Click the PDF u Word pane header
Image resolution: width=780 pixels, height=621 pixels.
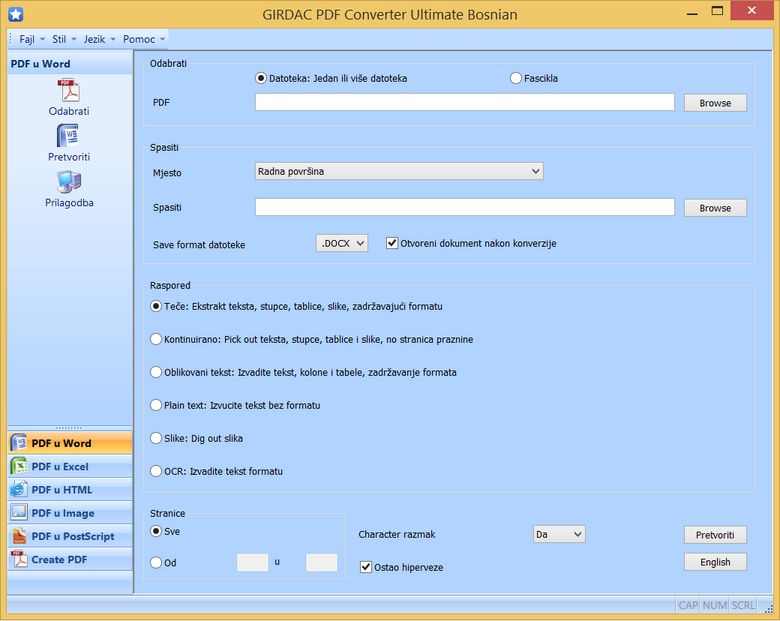click(x=70, y=64)
